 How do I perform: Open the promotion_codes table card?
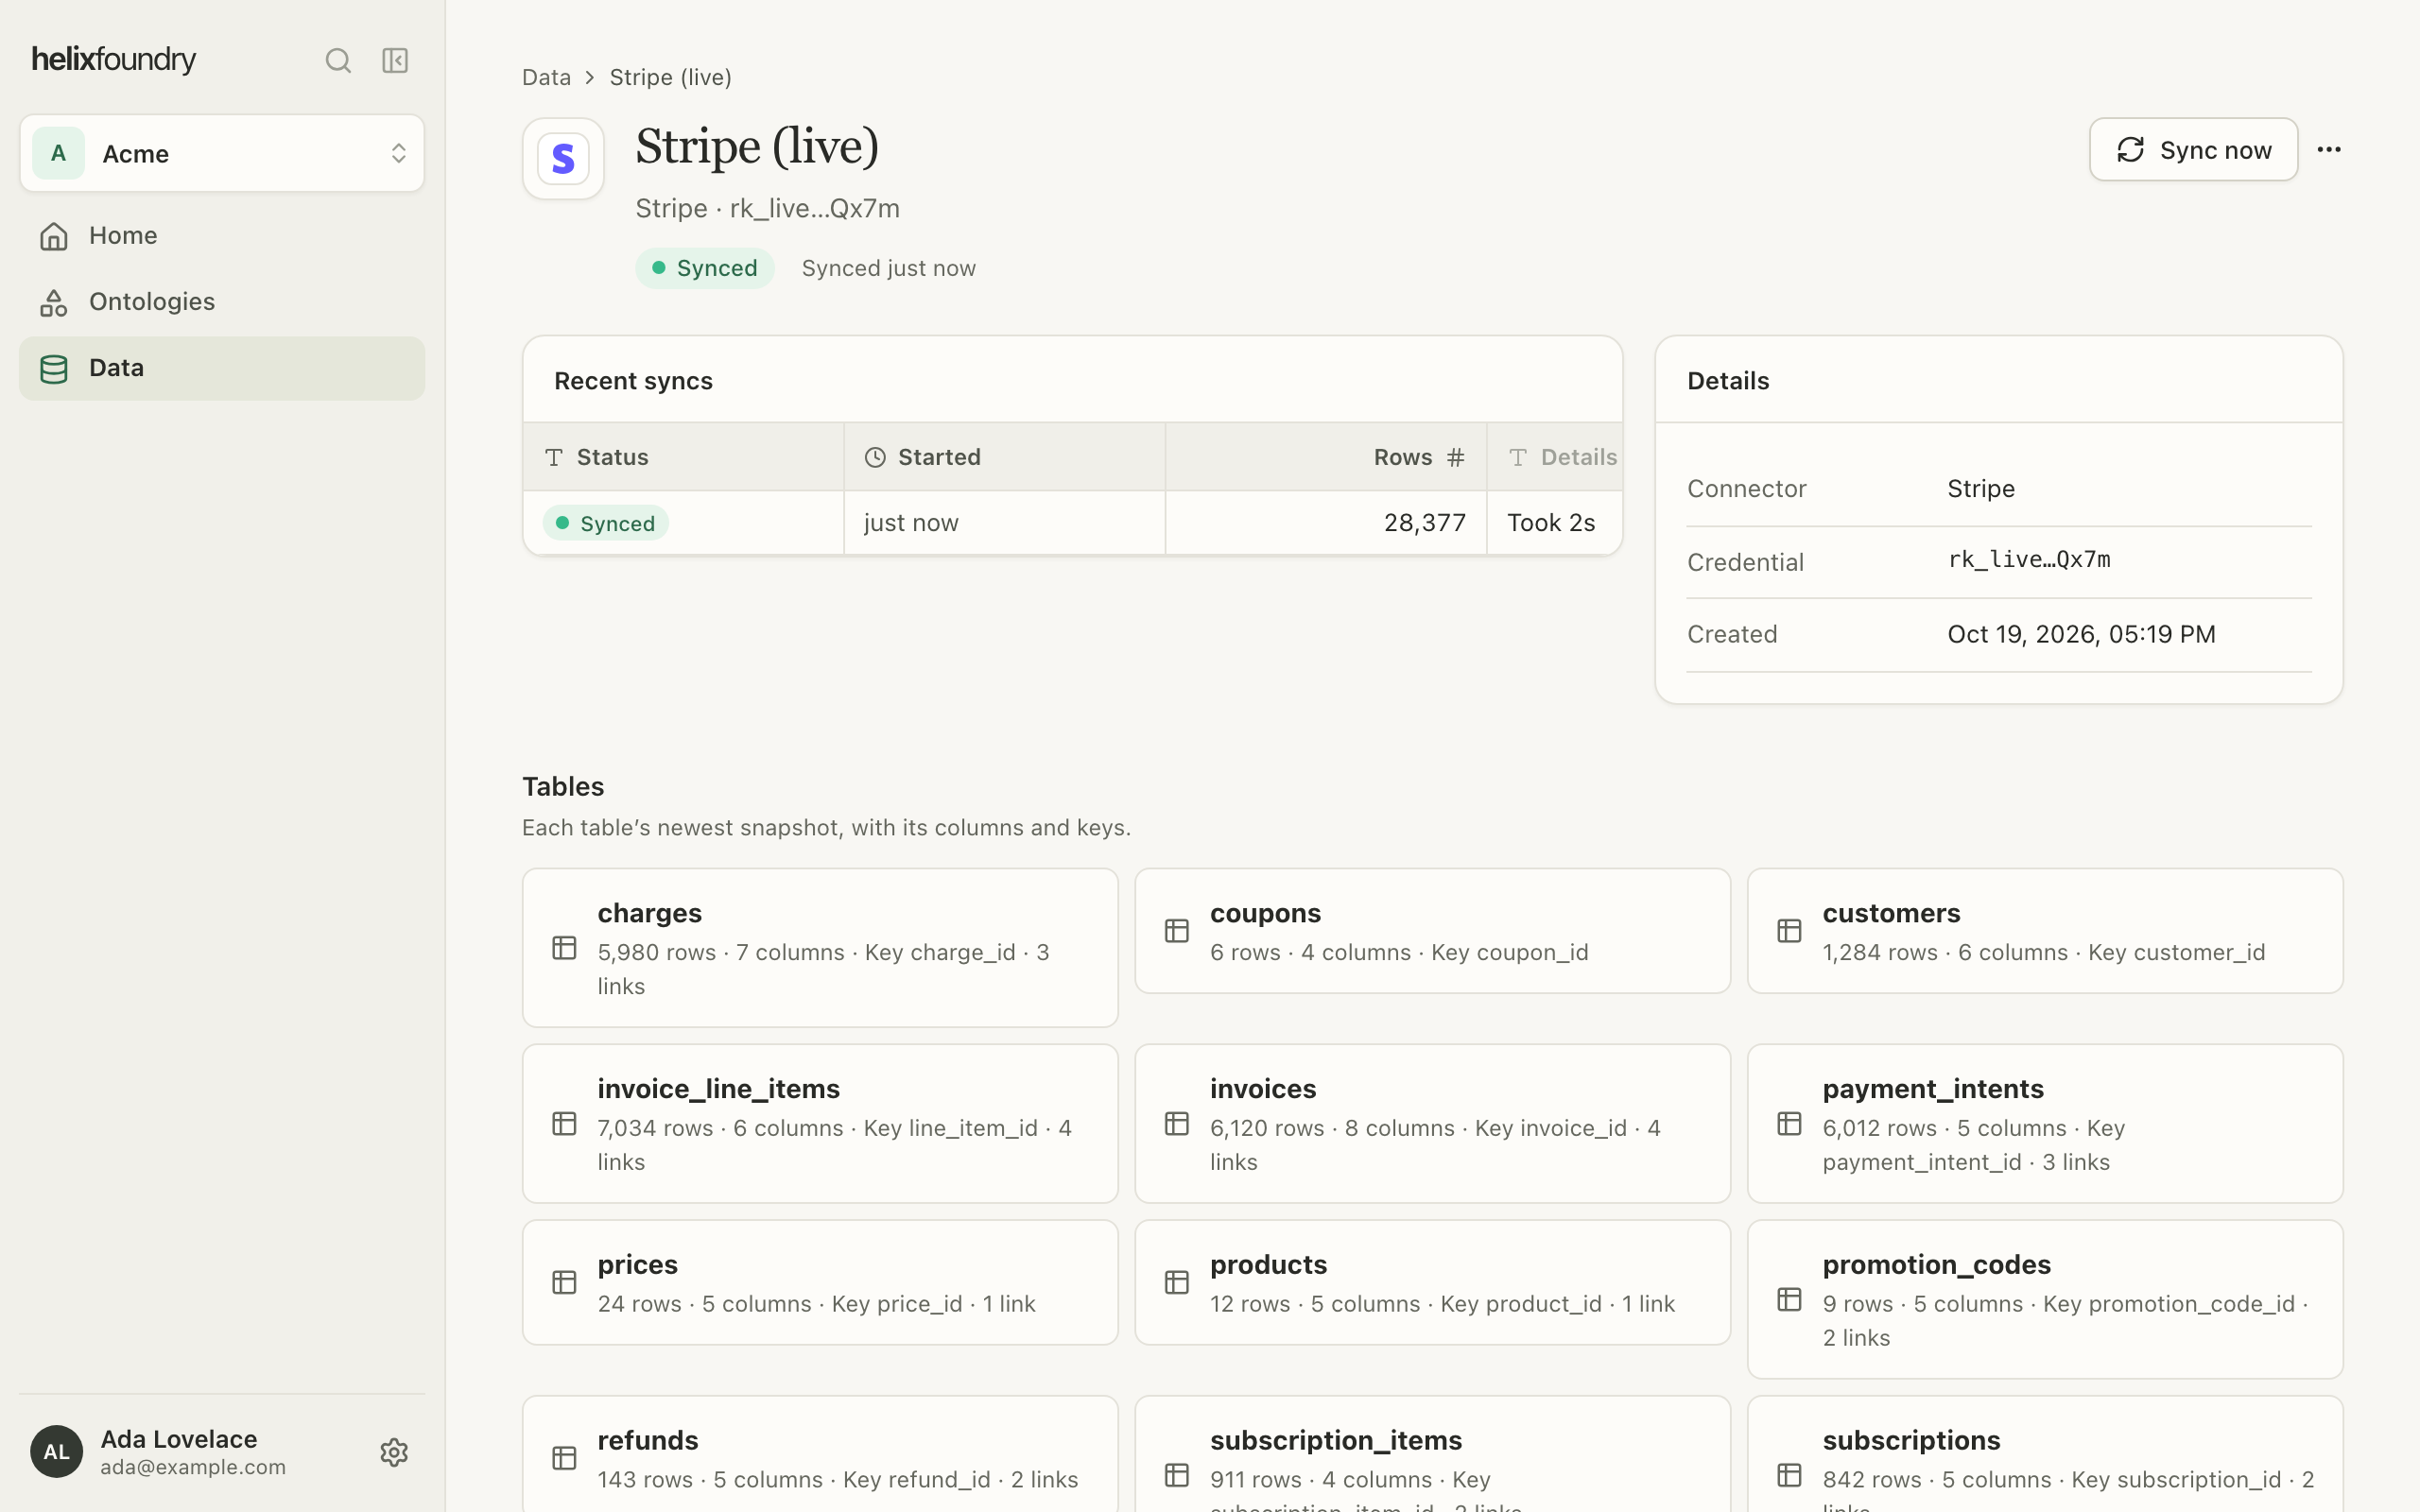point(2045,1299)
